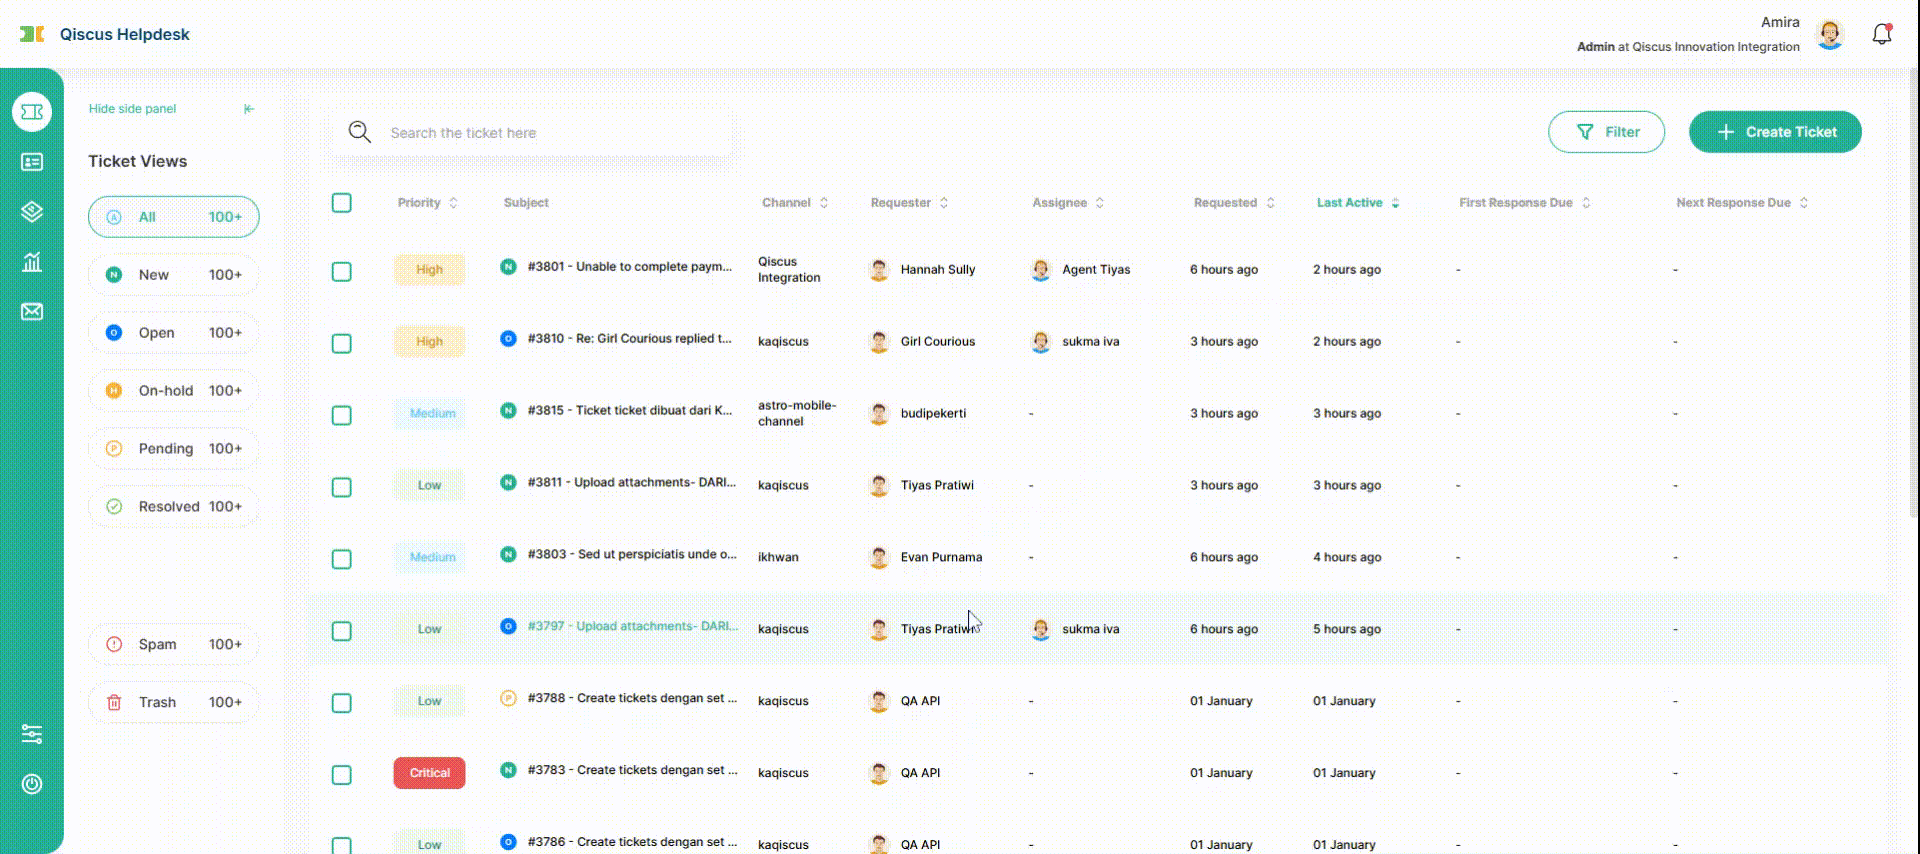
Task: Click the Create Ticket button
Action: [1775, 132]
